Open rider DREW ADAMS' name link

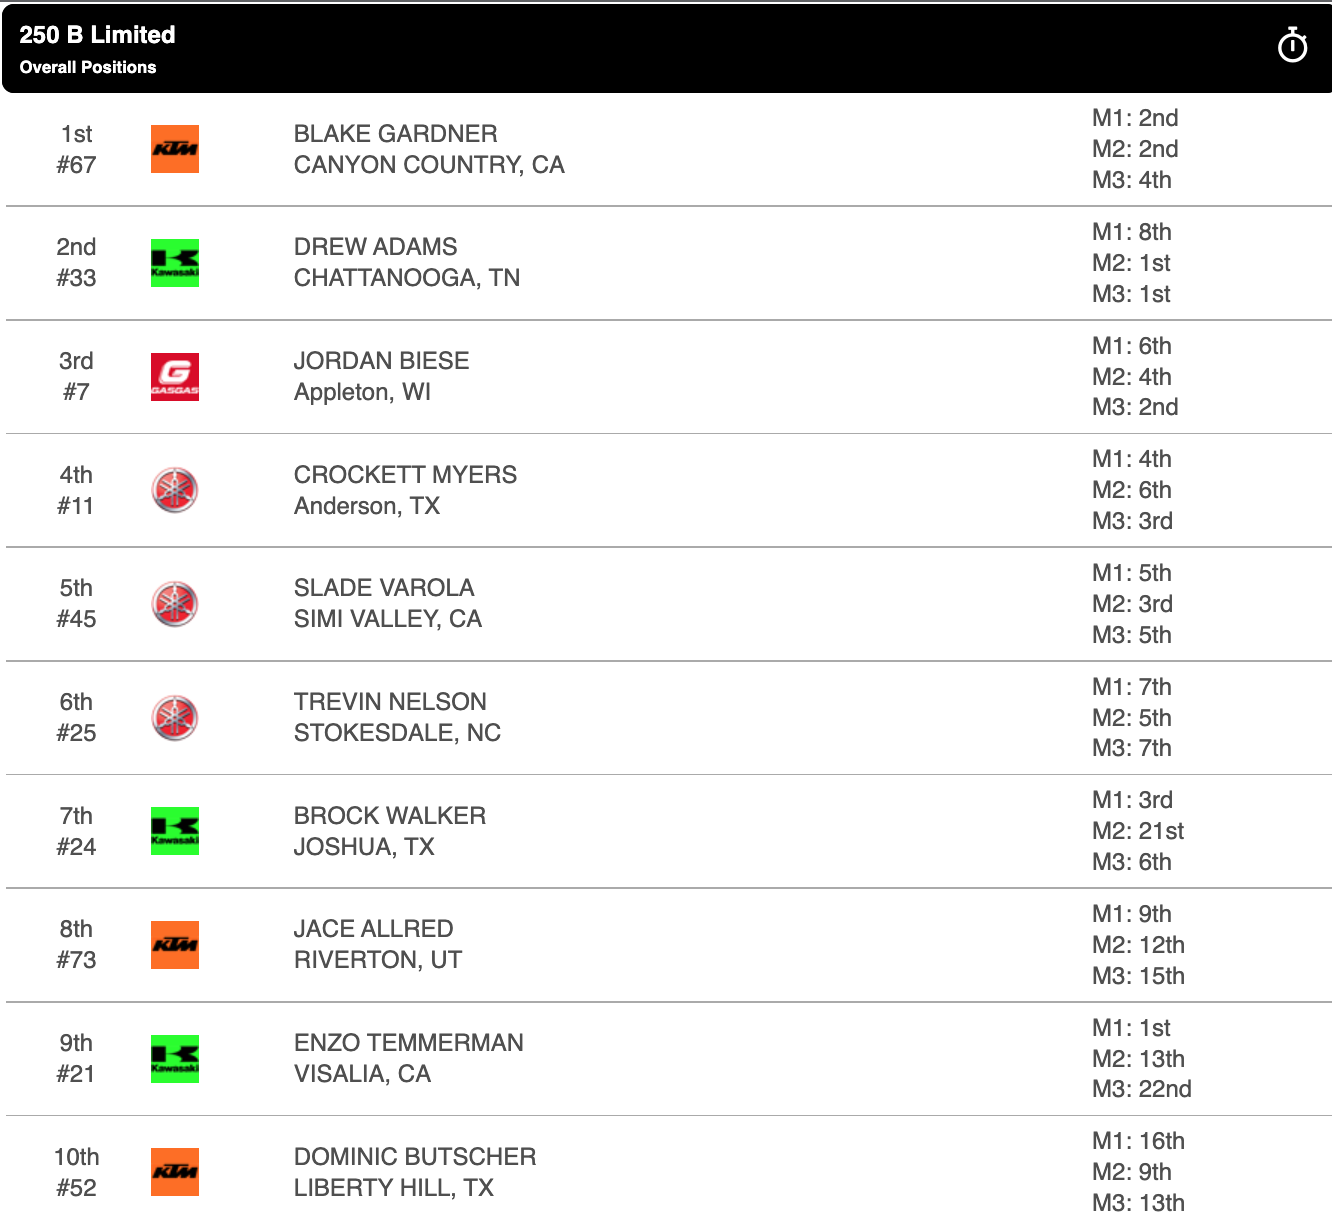pyautogui.click(x=375, y=247)
